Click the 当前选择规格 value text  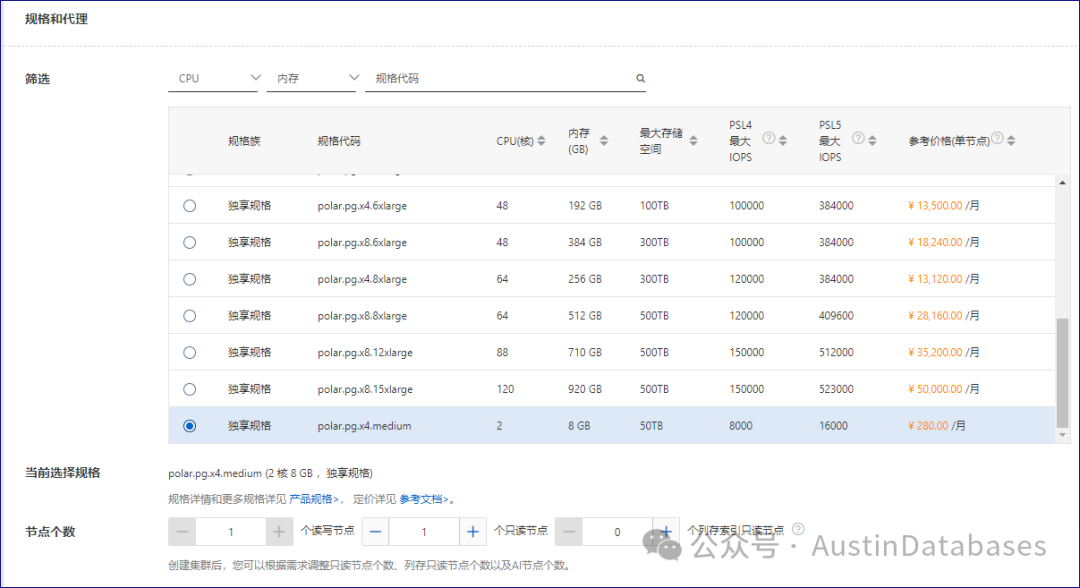click(x=271, y=473)
